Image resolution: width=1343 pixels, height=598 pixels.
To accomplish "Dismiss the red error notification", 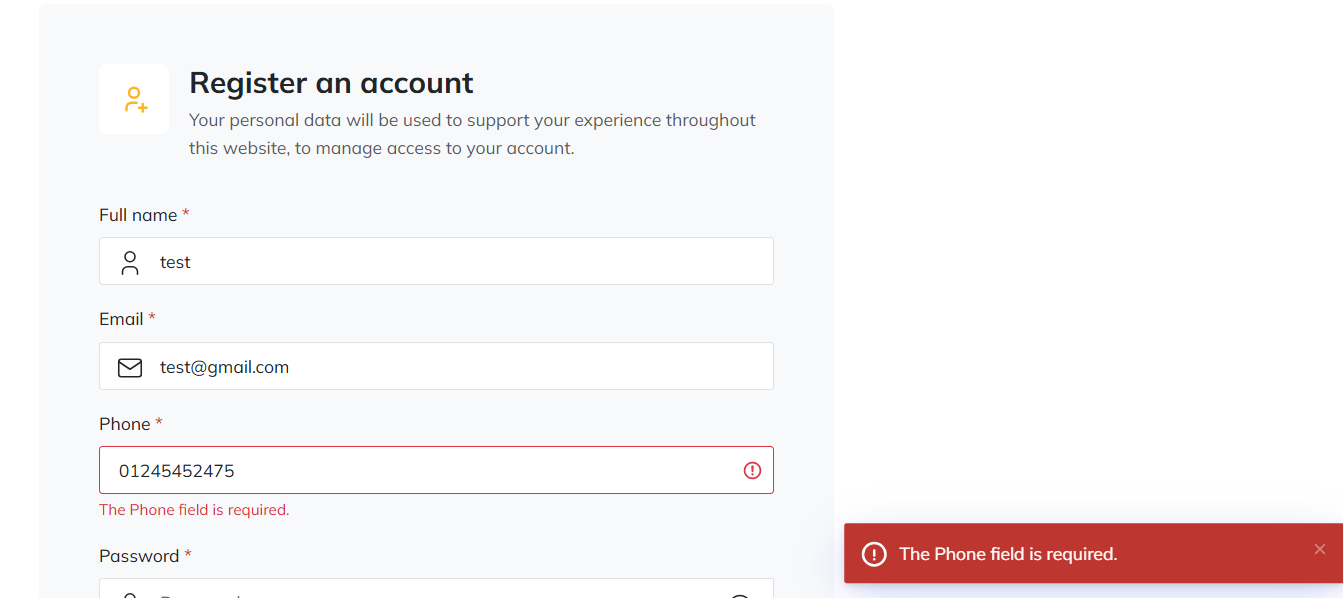I will (x=1320, y=549).
